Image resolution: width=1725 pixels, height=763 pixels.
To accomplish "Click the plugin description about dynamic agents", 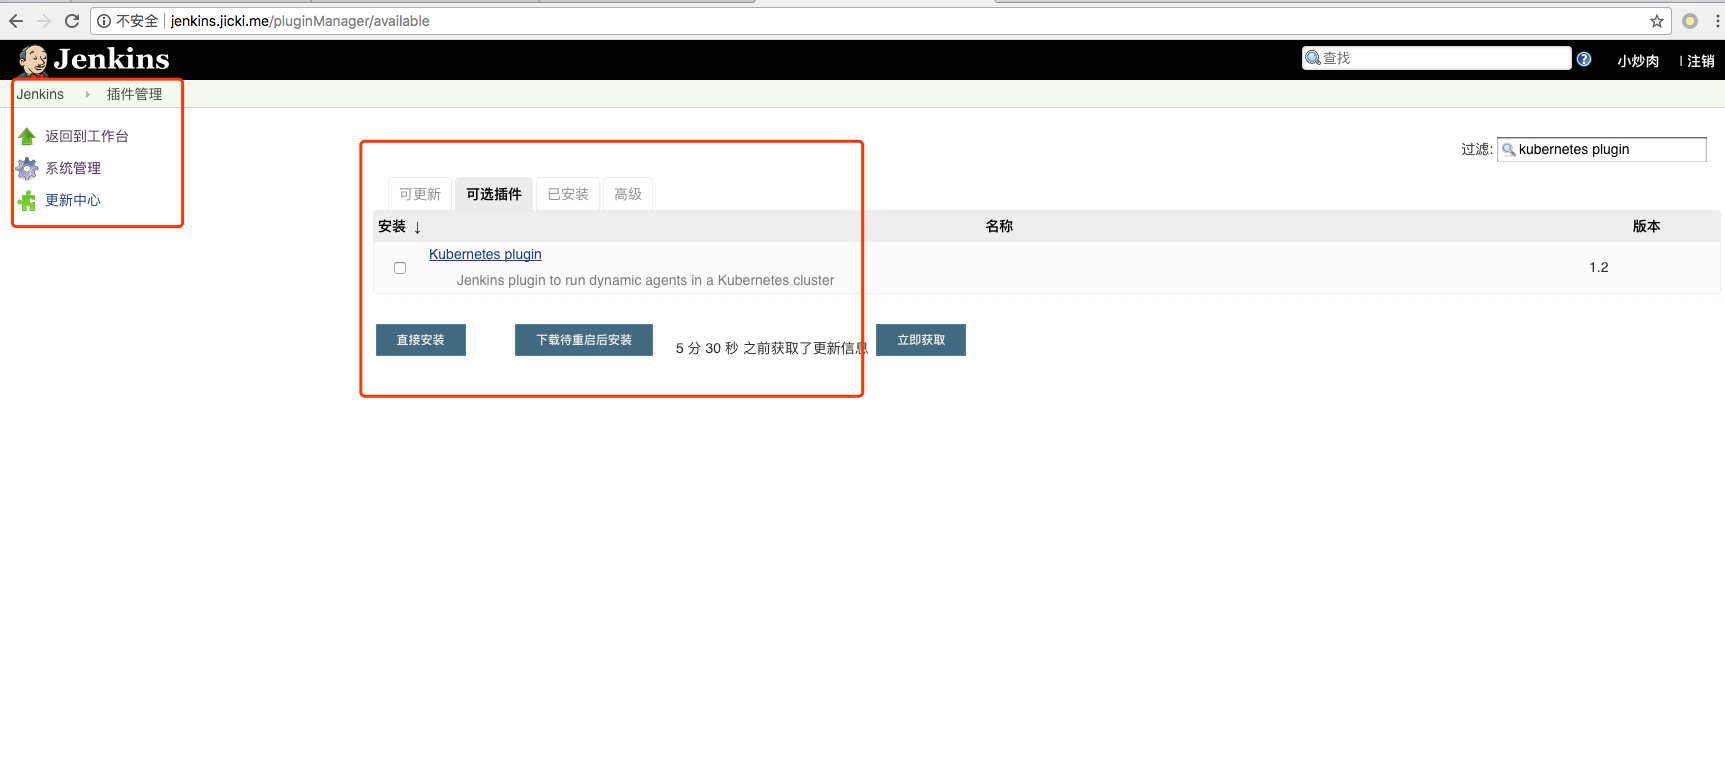I will point(645,280).
